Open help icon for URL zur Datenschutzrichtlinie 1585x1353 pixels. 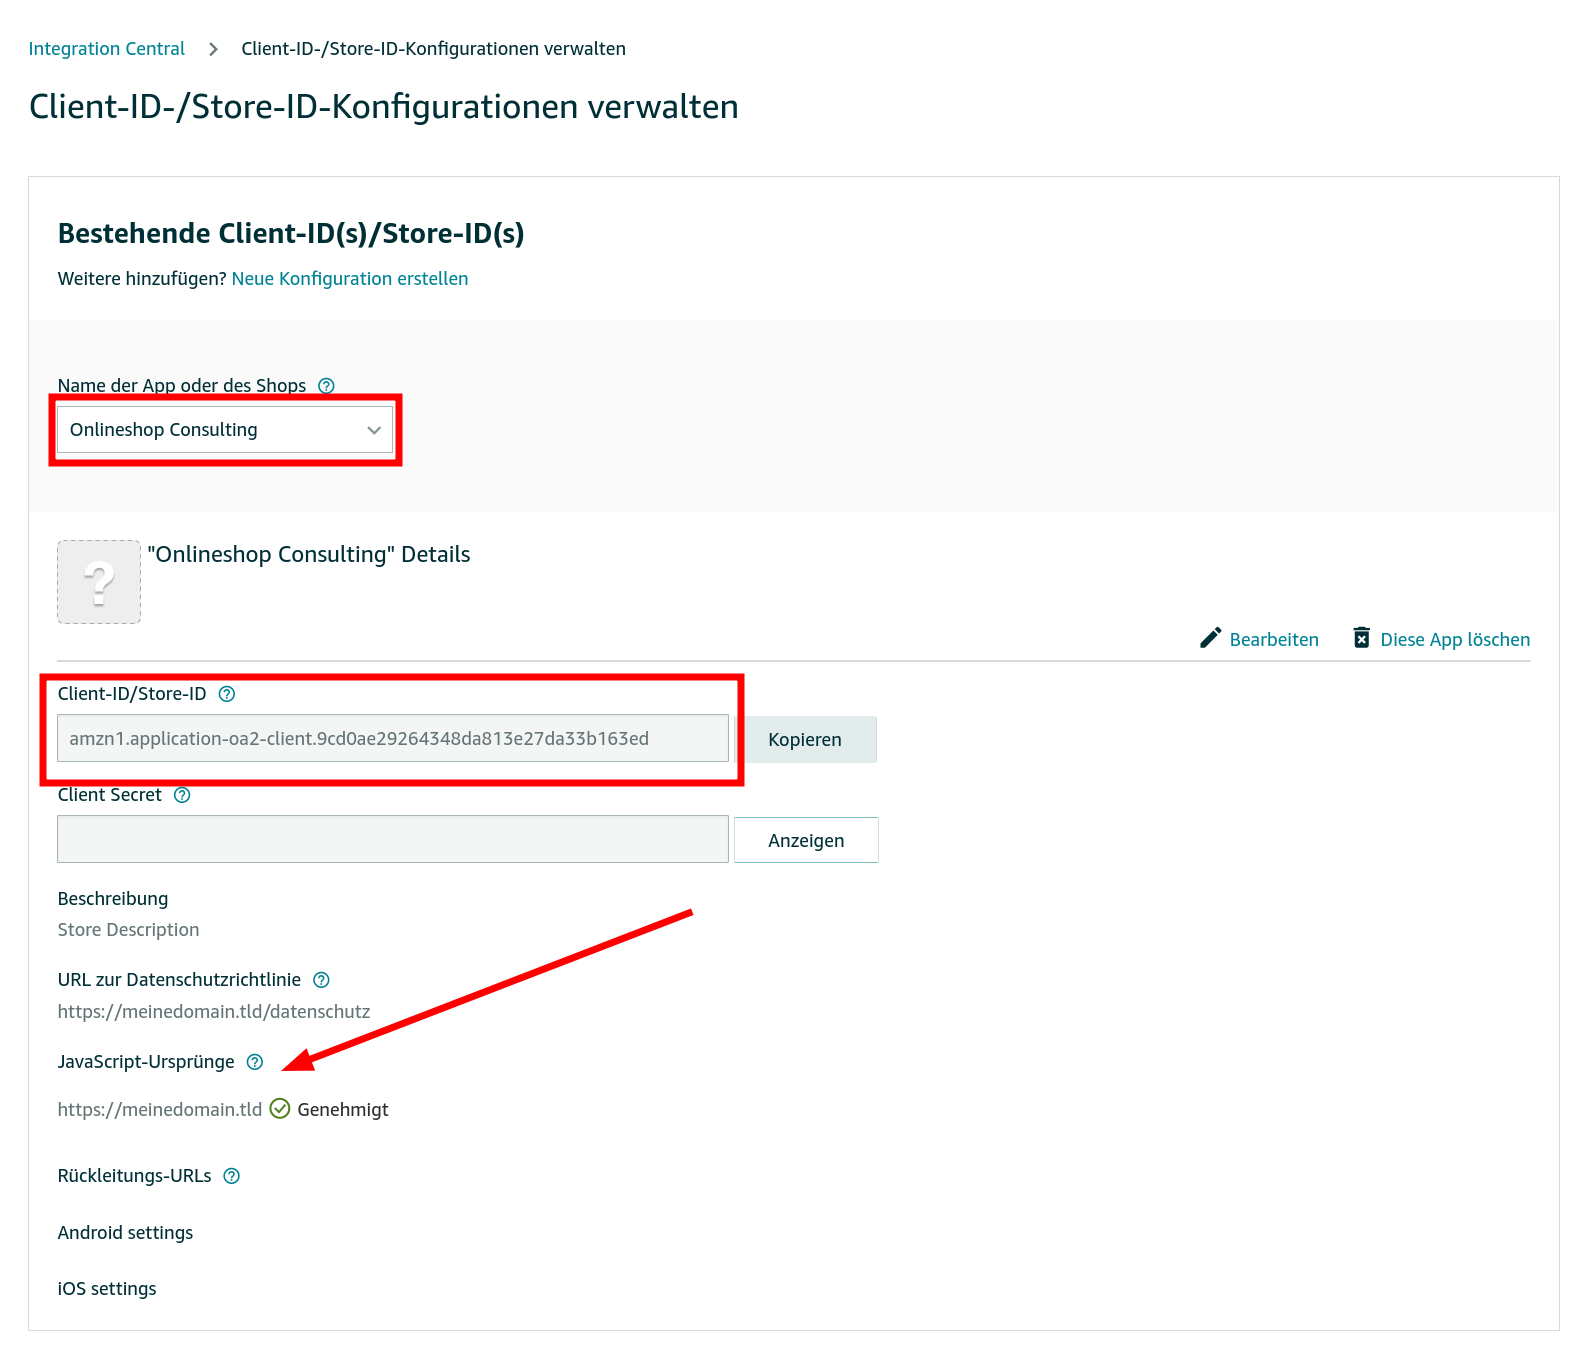[321, 980]
